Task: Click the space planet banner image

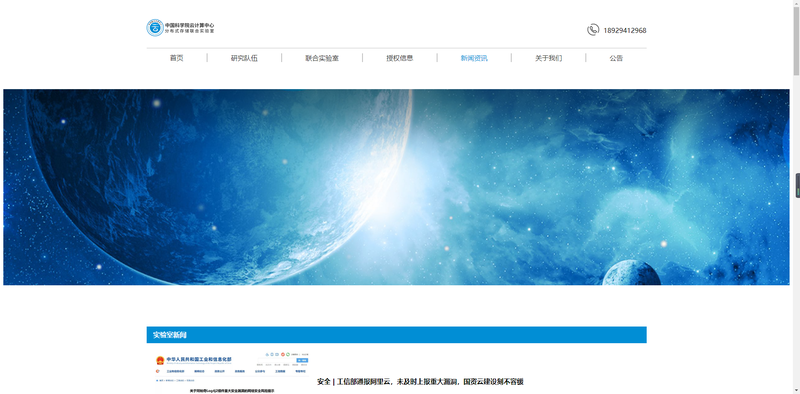Action: (x=396, y=187)
